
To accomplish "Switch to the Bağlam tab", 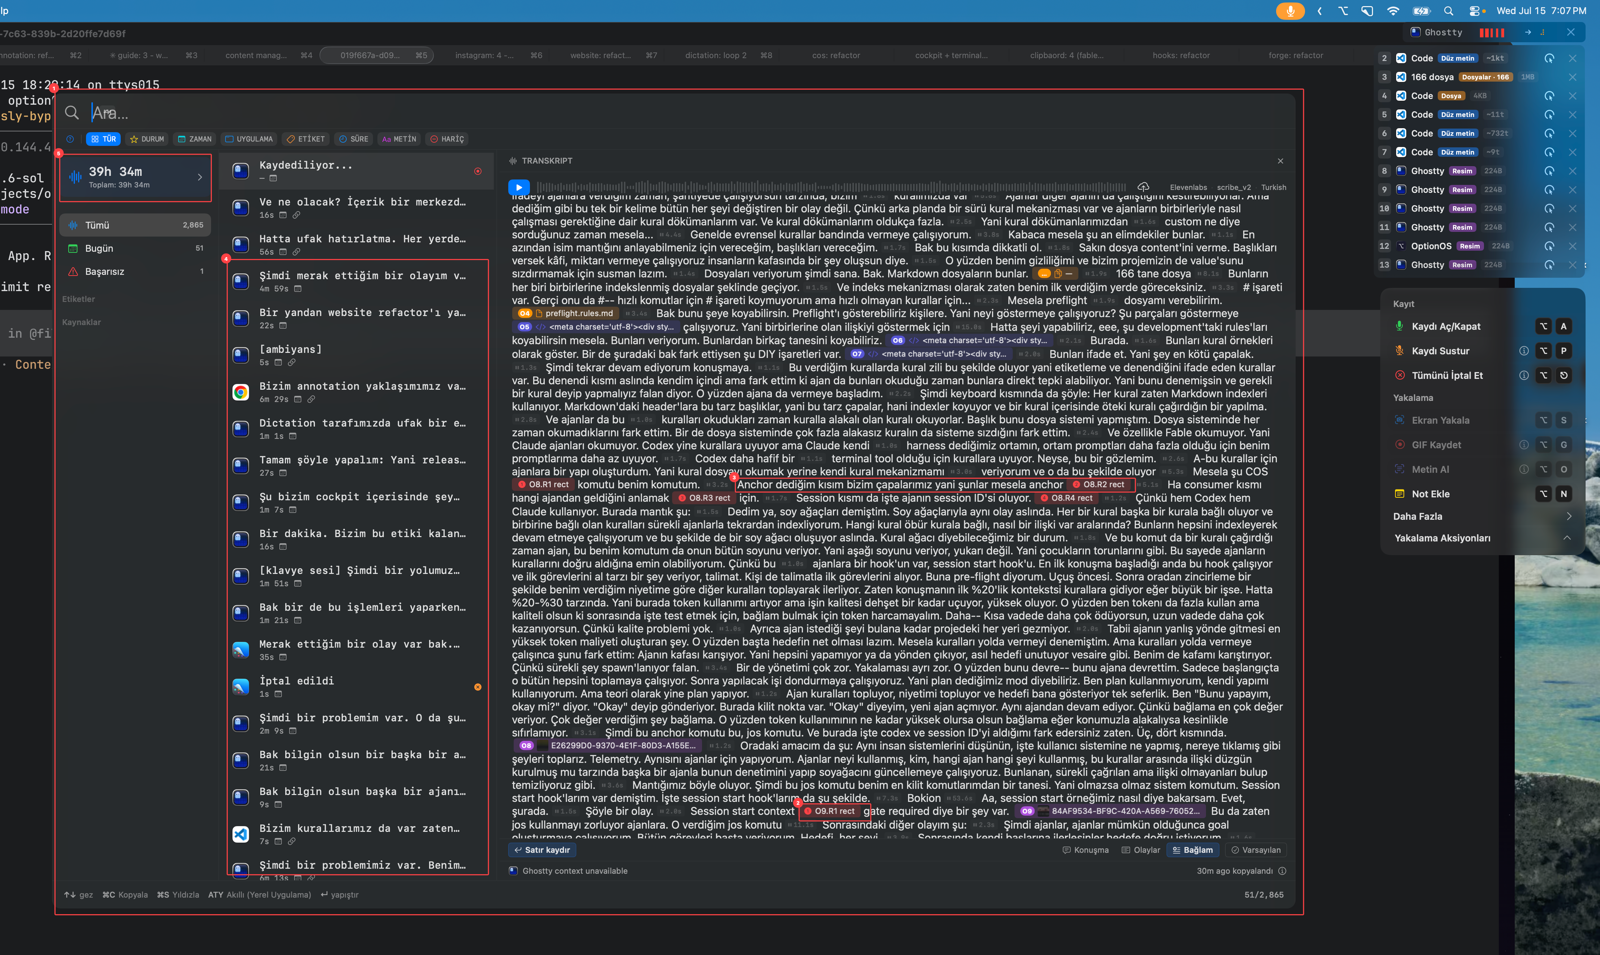I will pyautogui.click(x=1192, y=850).
